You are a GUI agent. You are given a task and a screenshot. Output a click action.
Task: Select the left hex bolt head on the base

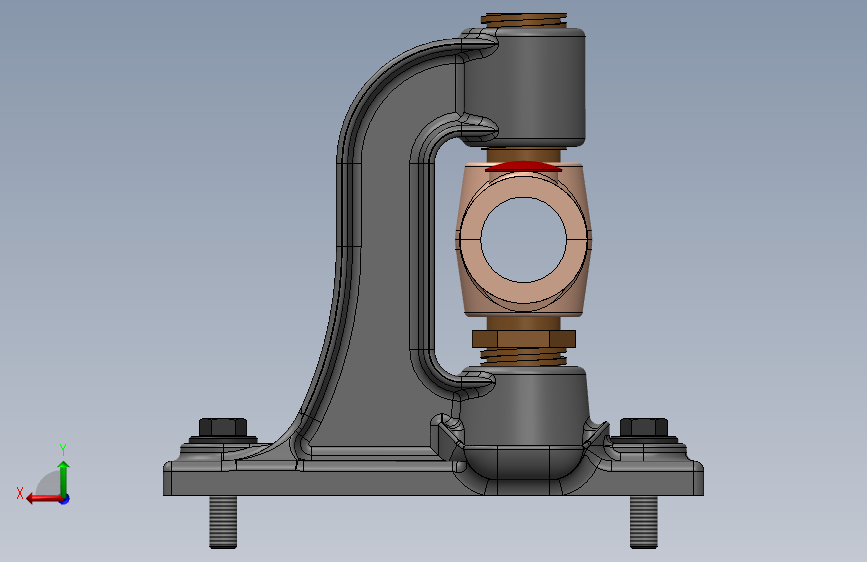pos(223,427)
